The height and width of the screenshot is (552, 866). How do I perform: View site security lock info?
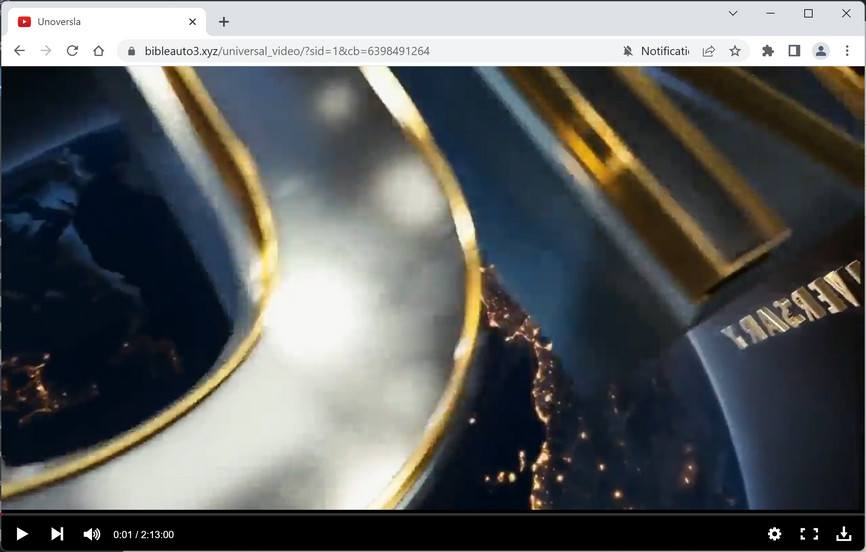tap(131, 51)
